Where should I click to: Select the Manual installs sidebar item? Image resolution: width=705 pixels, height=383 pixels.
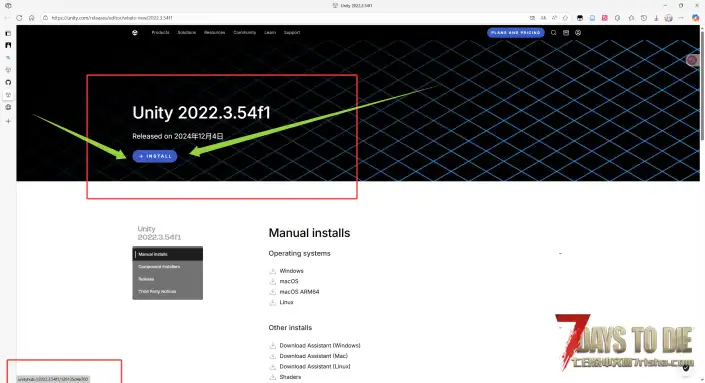tap(167, 254)
